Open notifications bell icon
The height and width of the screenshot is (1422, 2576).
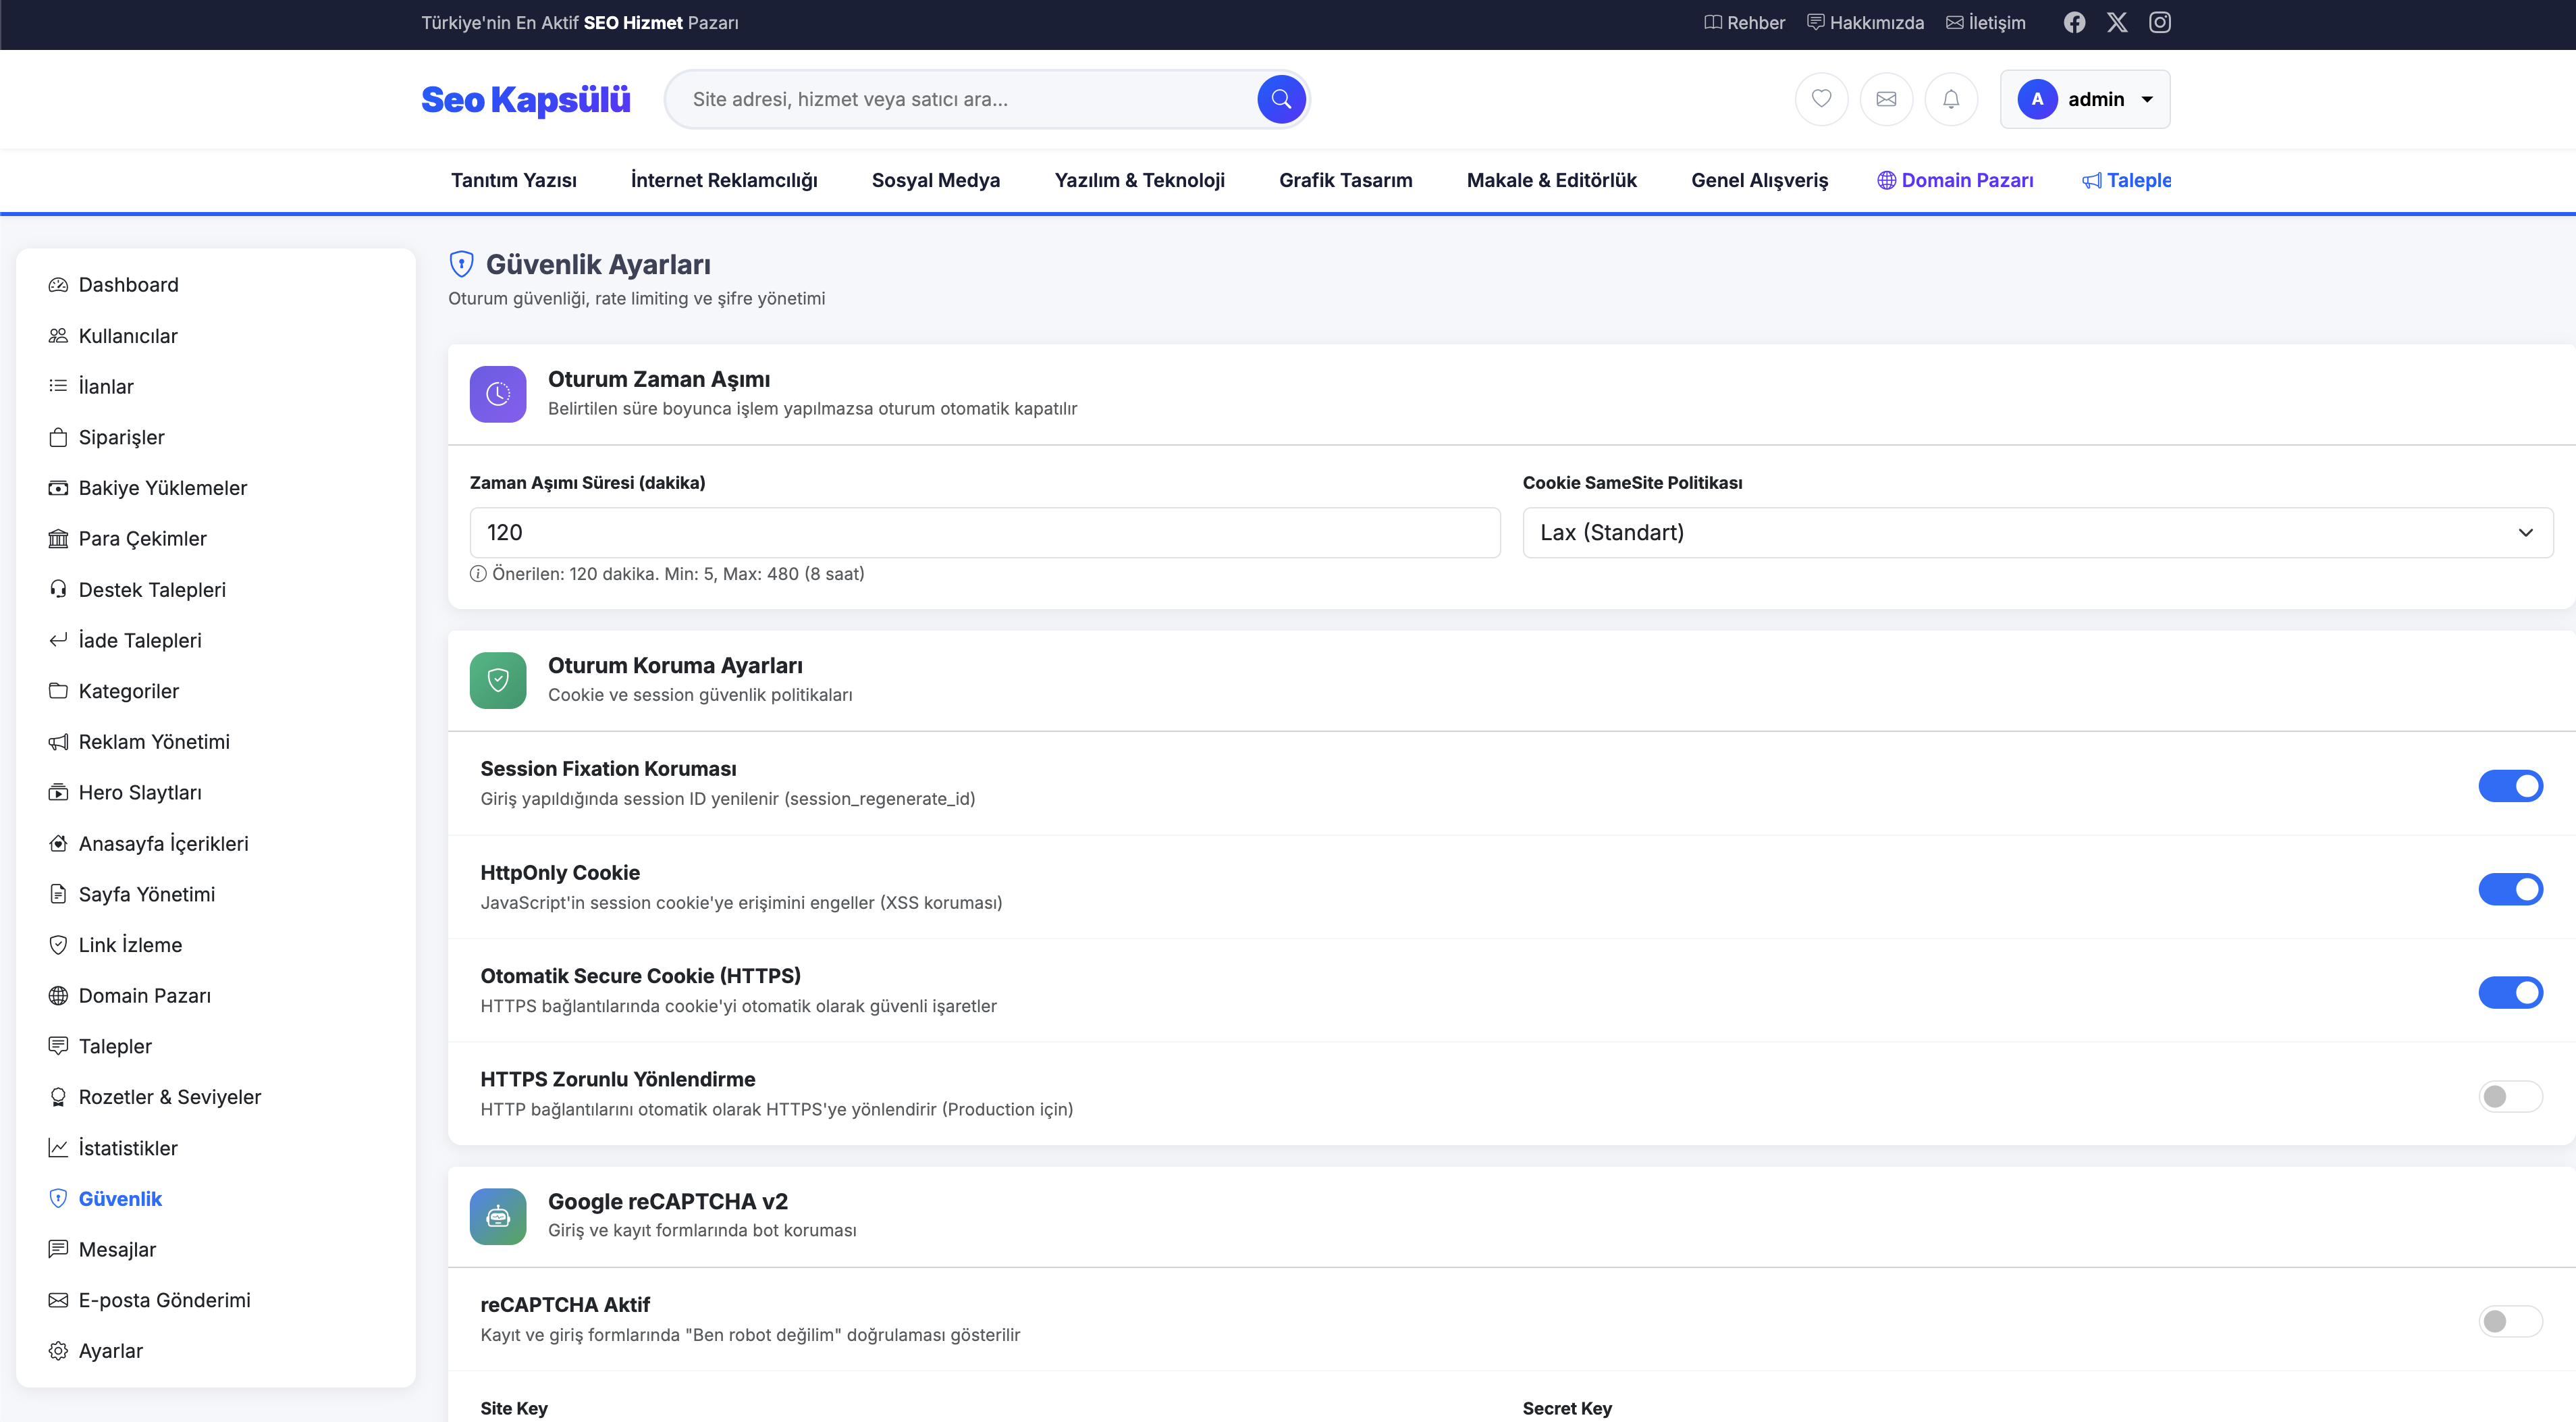[x=1951, y=99]
